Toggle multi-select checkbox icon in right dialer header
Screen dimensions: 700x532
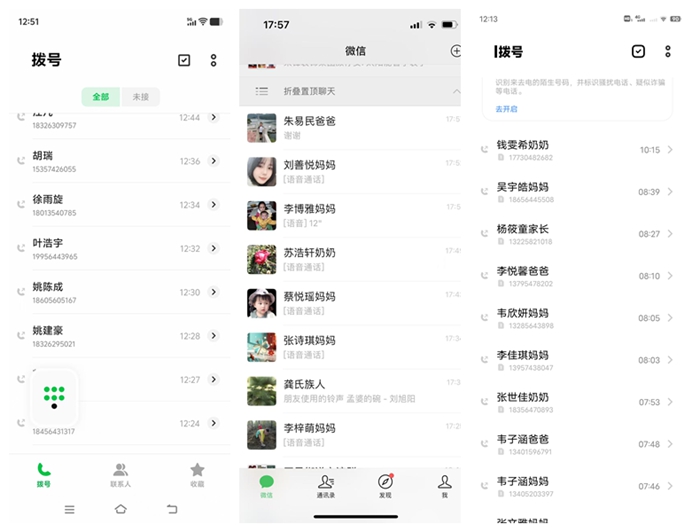[638, 51]
